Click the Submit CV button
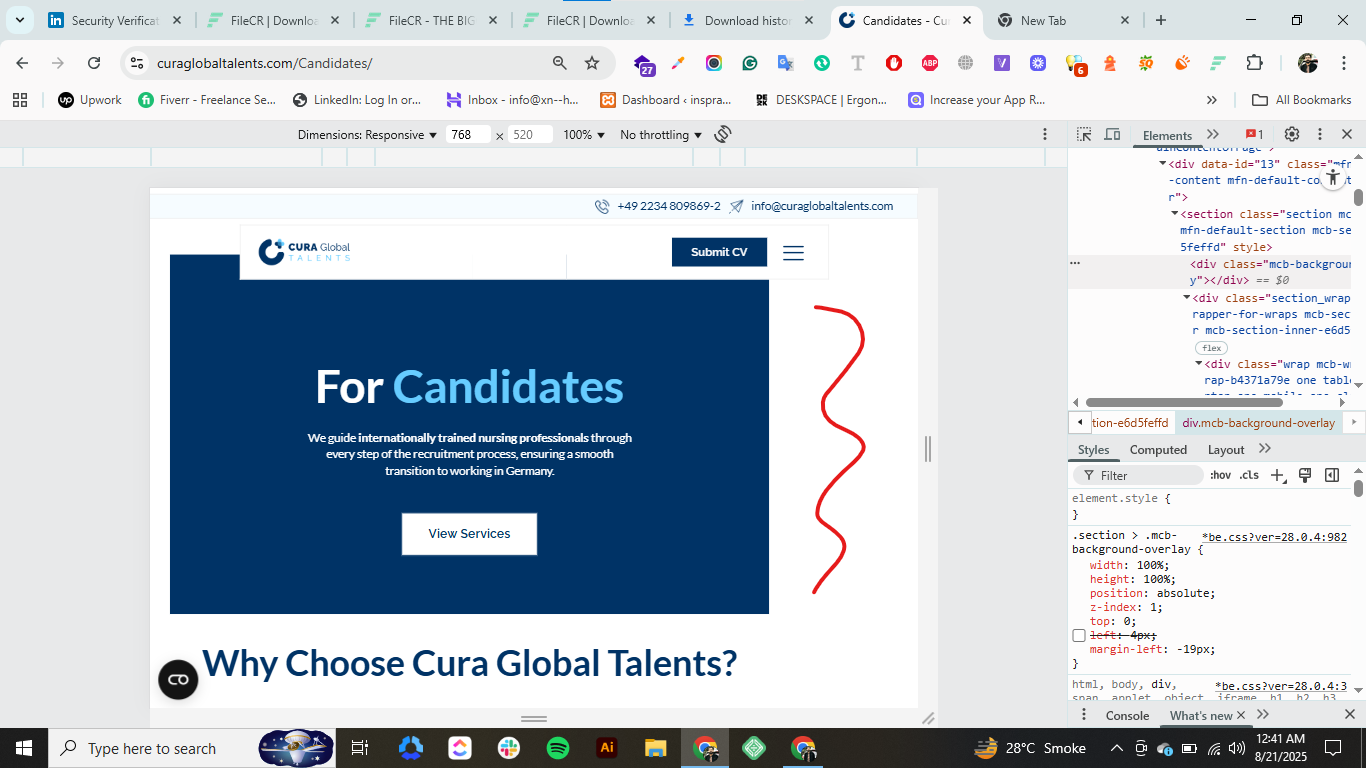1366x768 pixels. pyautogui.click(x=719, y=252)
